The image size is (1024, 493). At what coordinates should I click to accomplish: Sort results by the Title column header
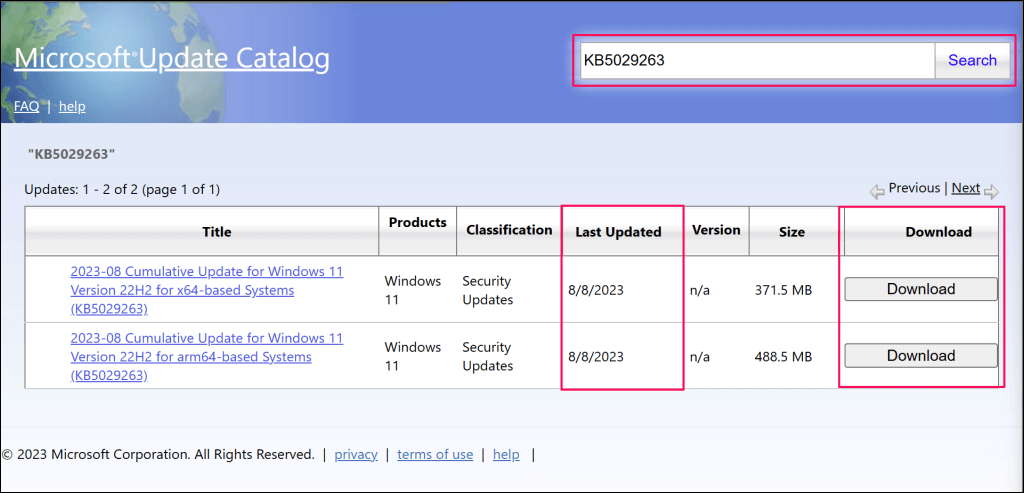[x=216, y=232]
